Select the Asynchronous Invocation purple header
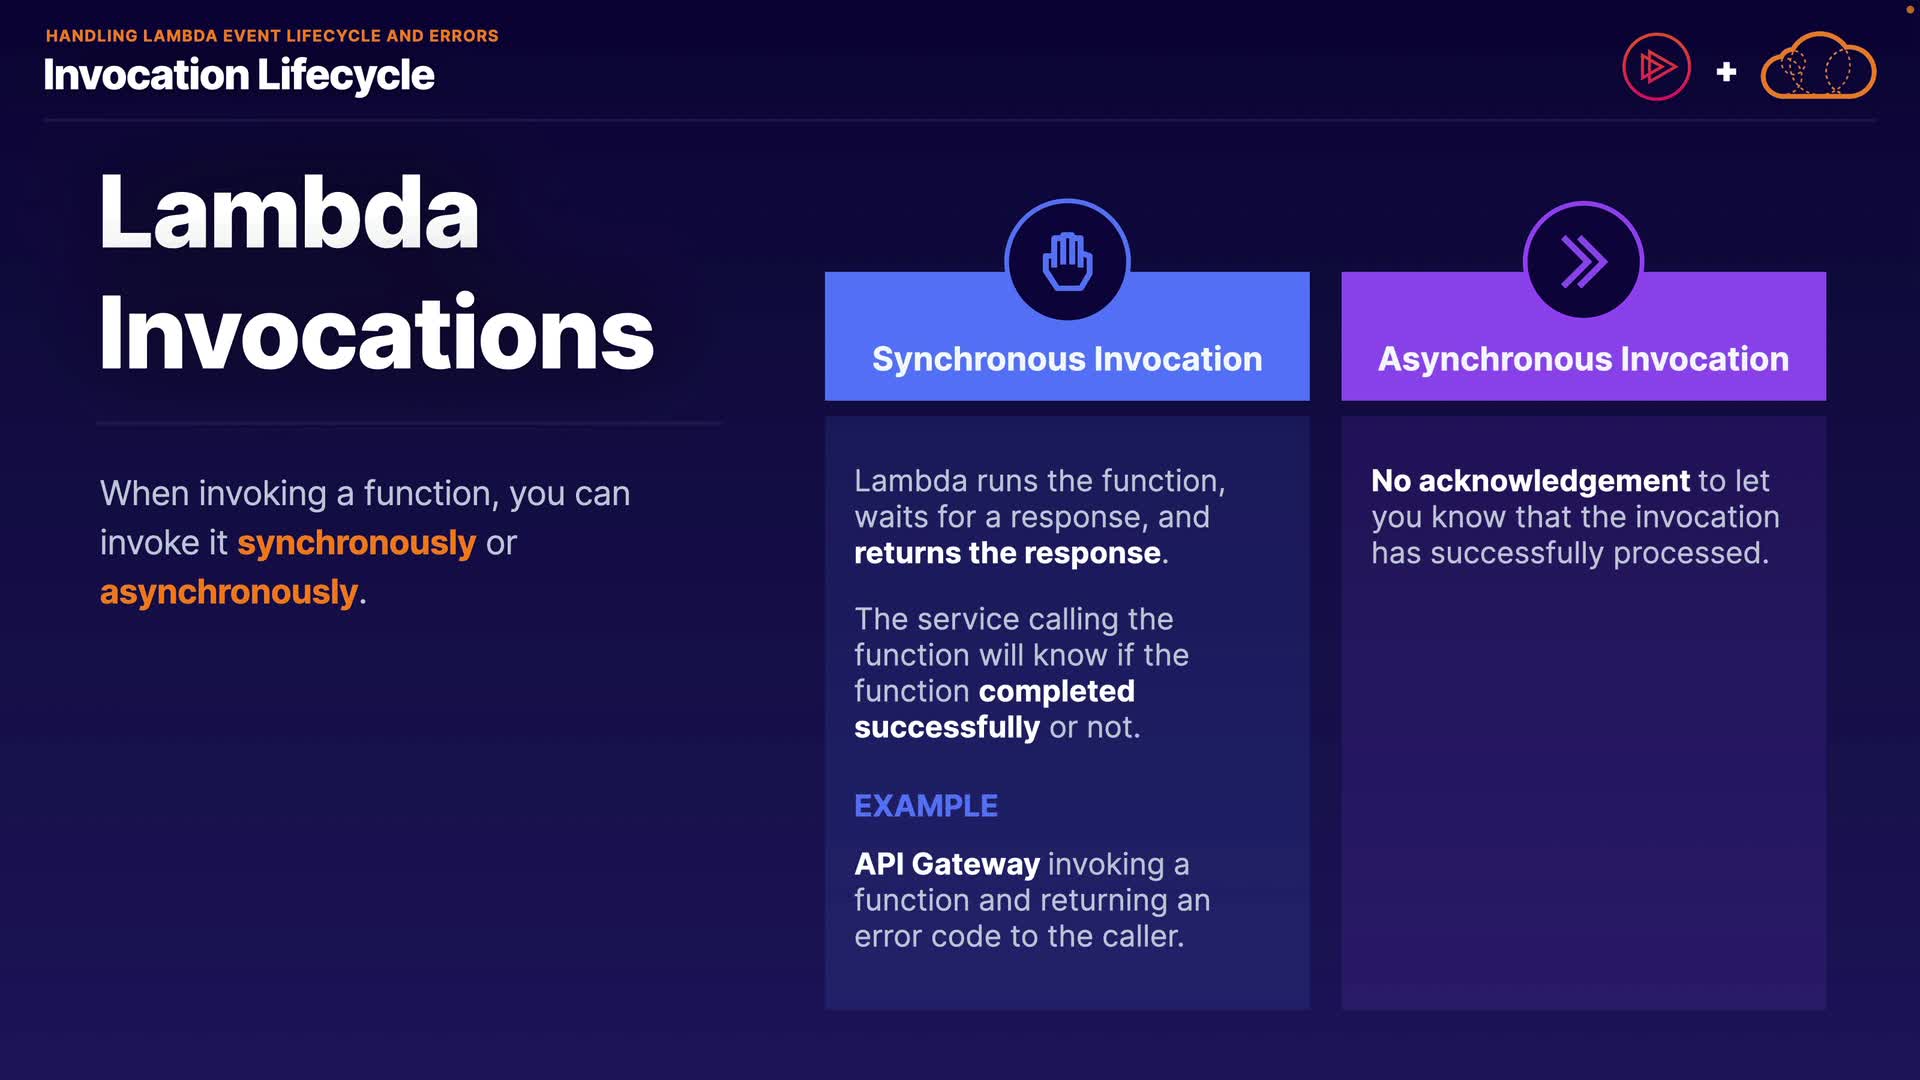Image resolution: width=1920 pixels, height=1080 pixels. (x=1583, y=359)
